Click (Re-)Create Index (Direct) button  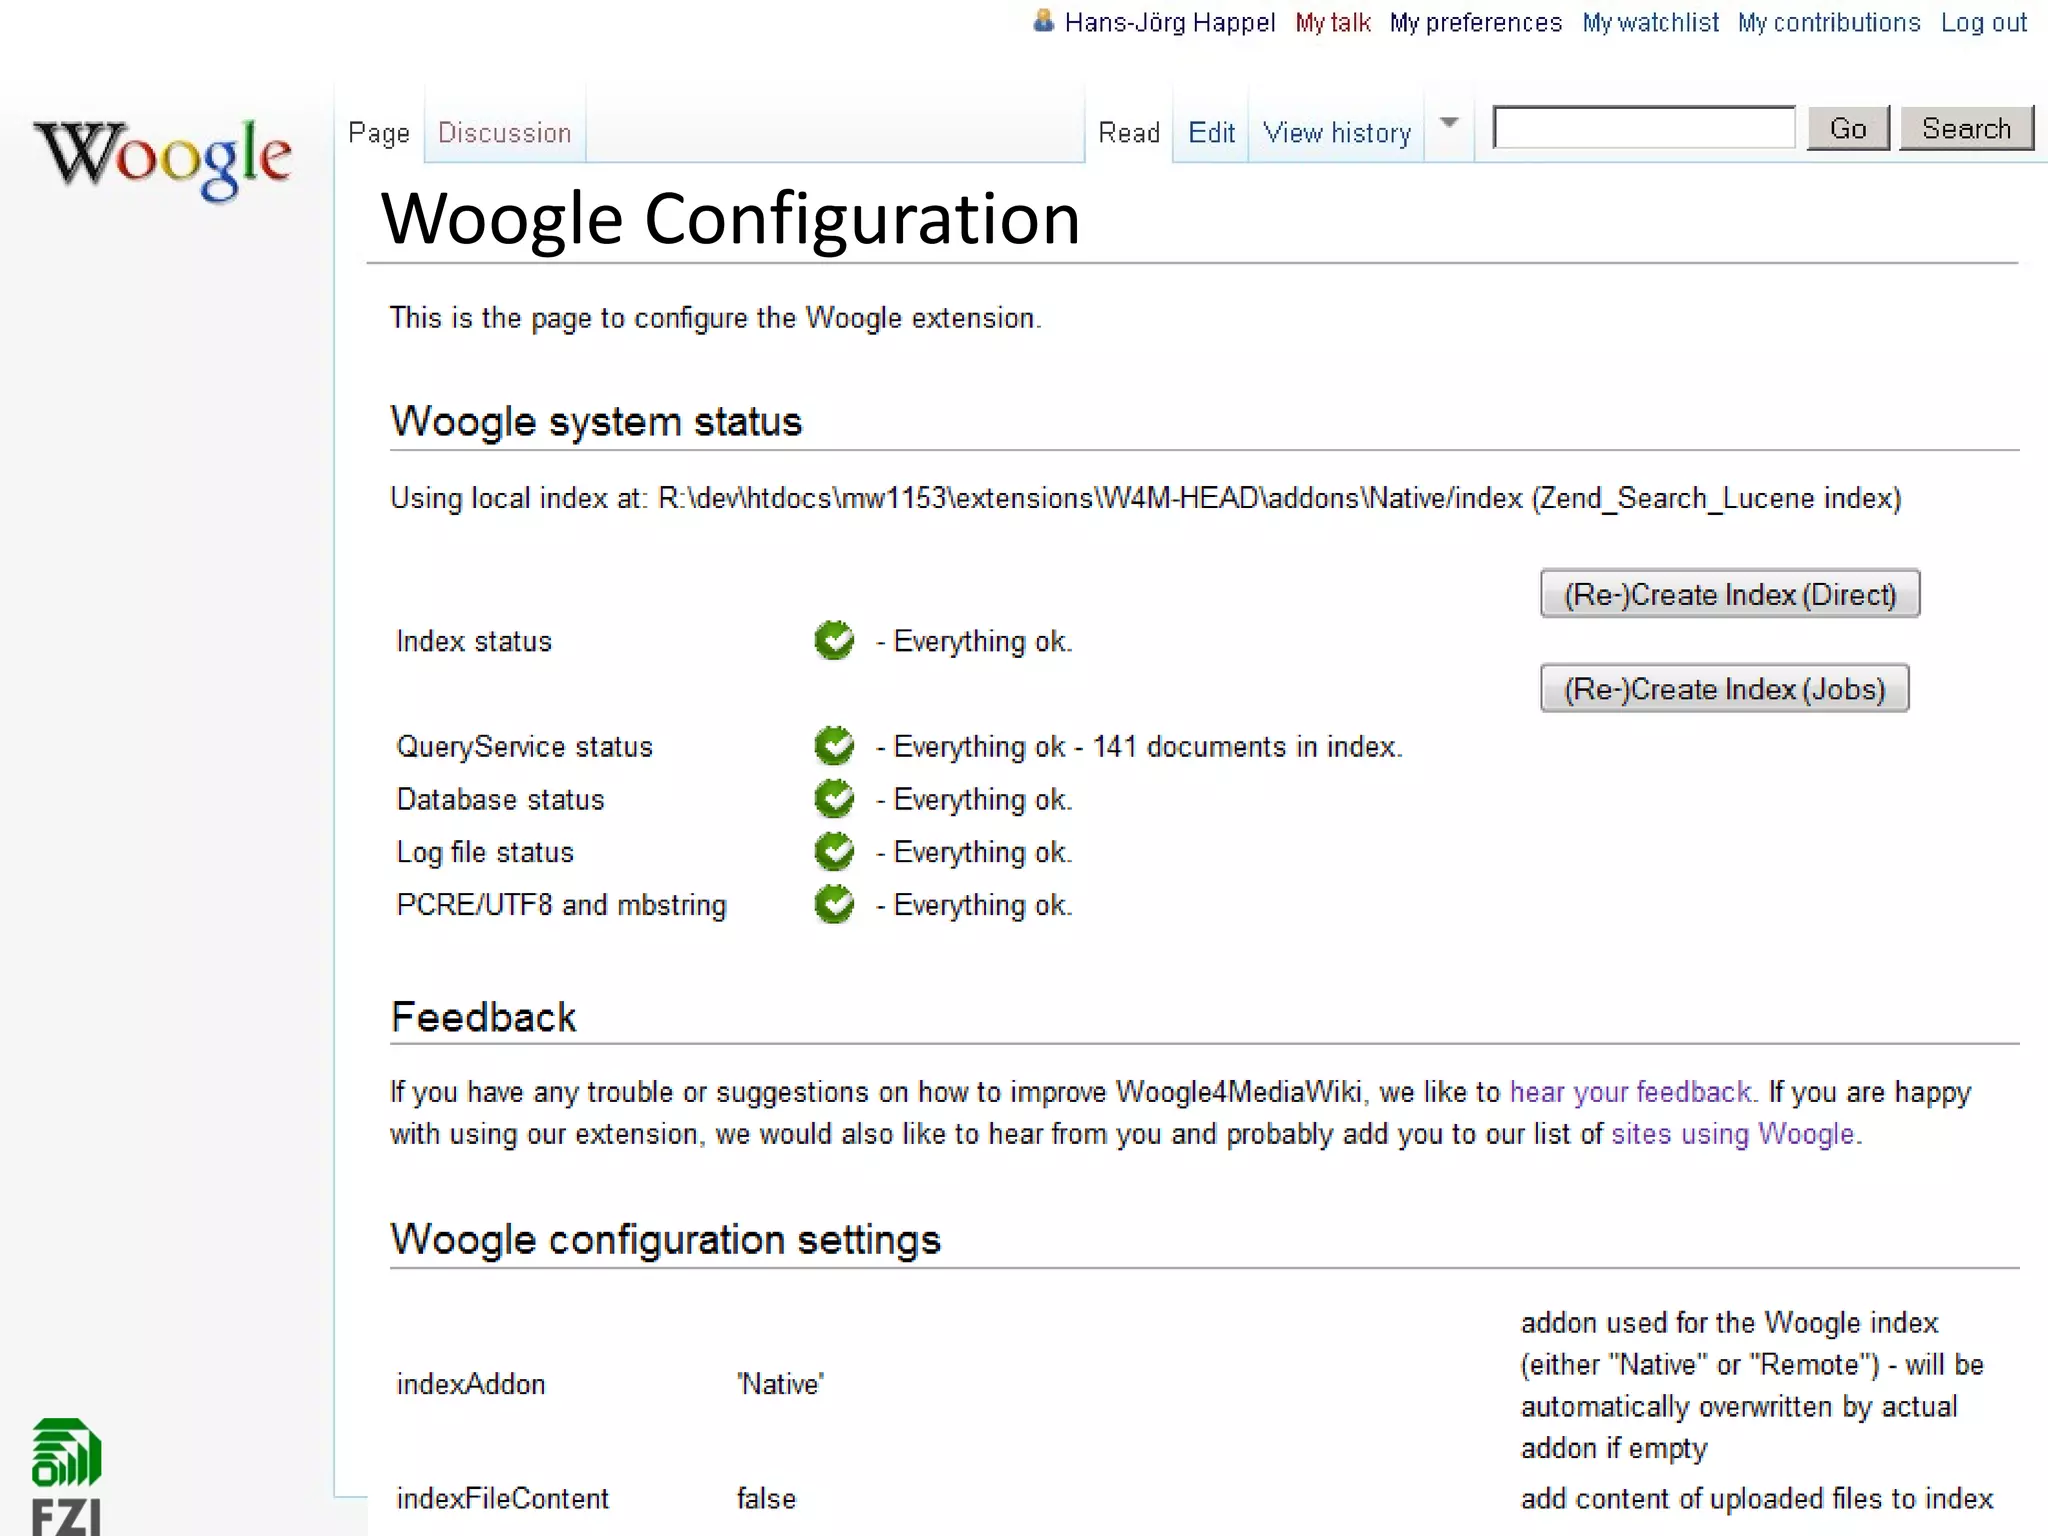click(1730, 594)
